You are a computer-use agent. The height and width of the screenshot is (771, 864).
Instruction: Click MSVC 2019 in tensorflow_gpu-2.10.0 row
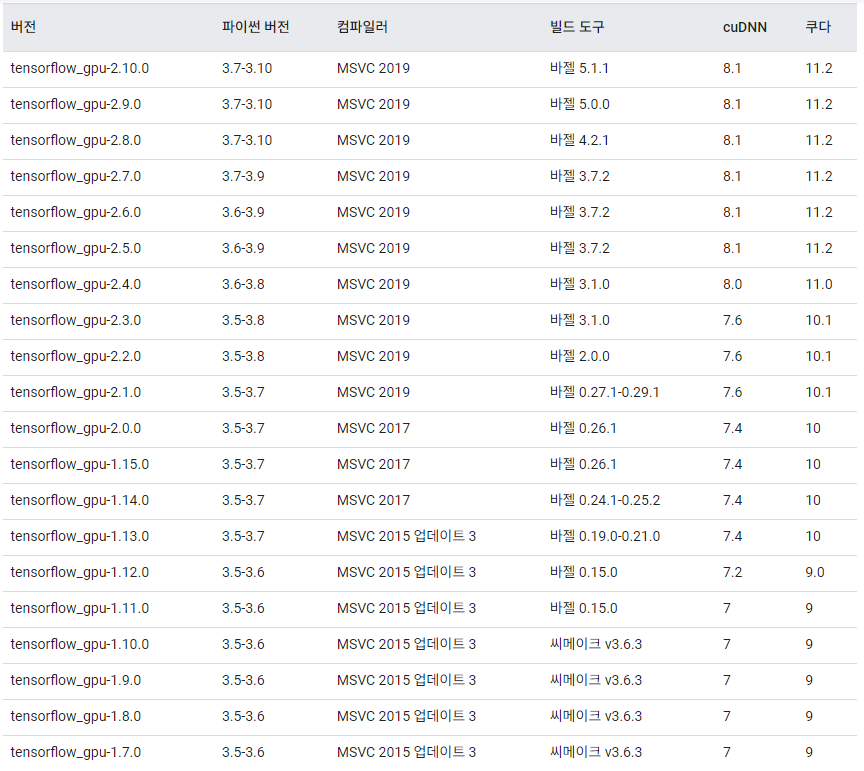pyautogui.click(x=374, y=68)
